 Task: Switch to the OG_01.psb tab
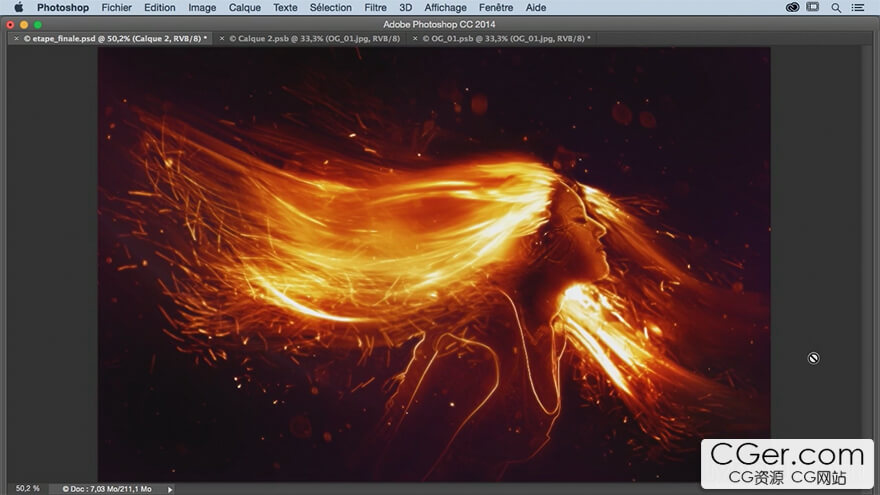point(506,39)
